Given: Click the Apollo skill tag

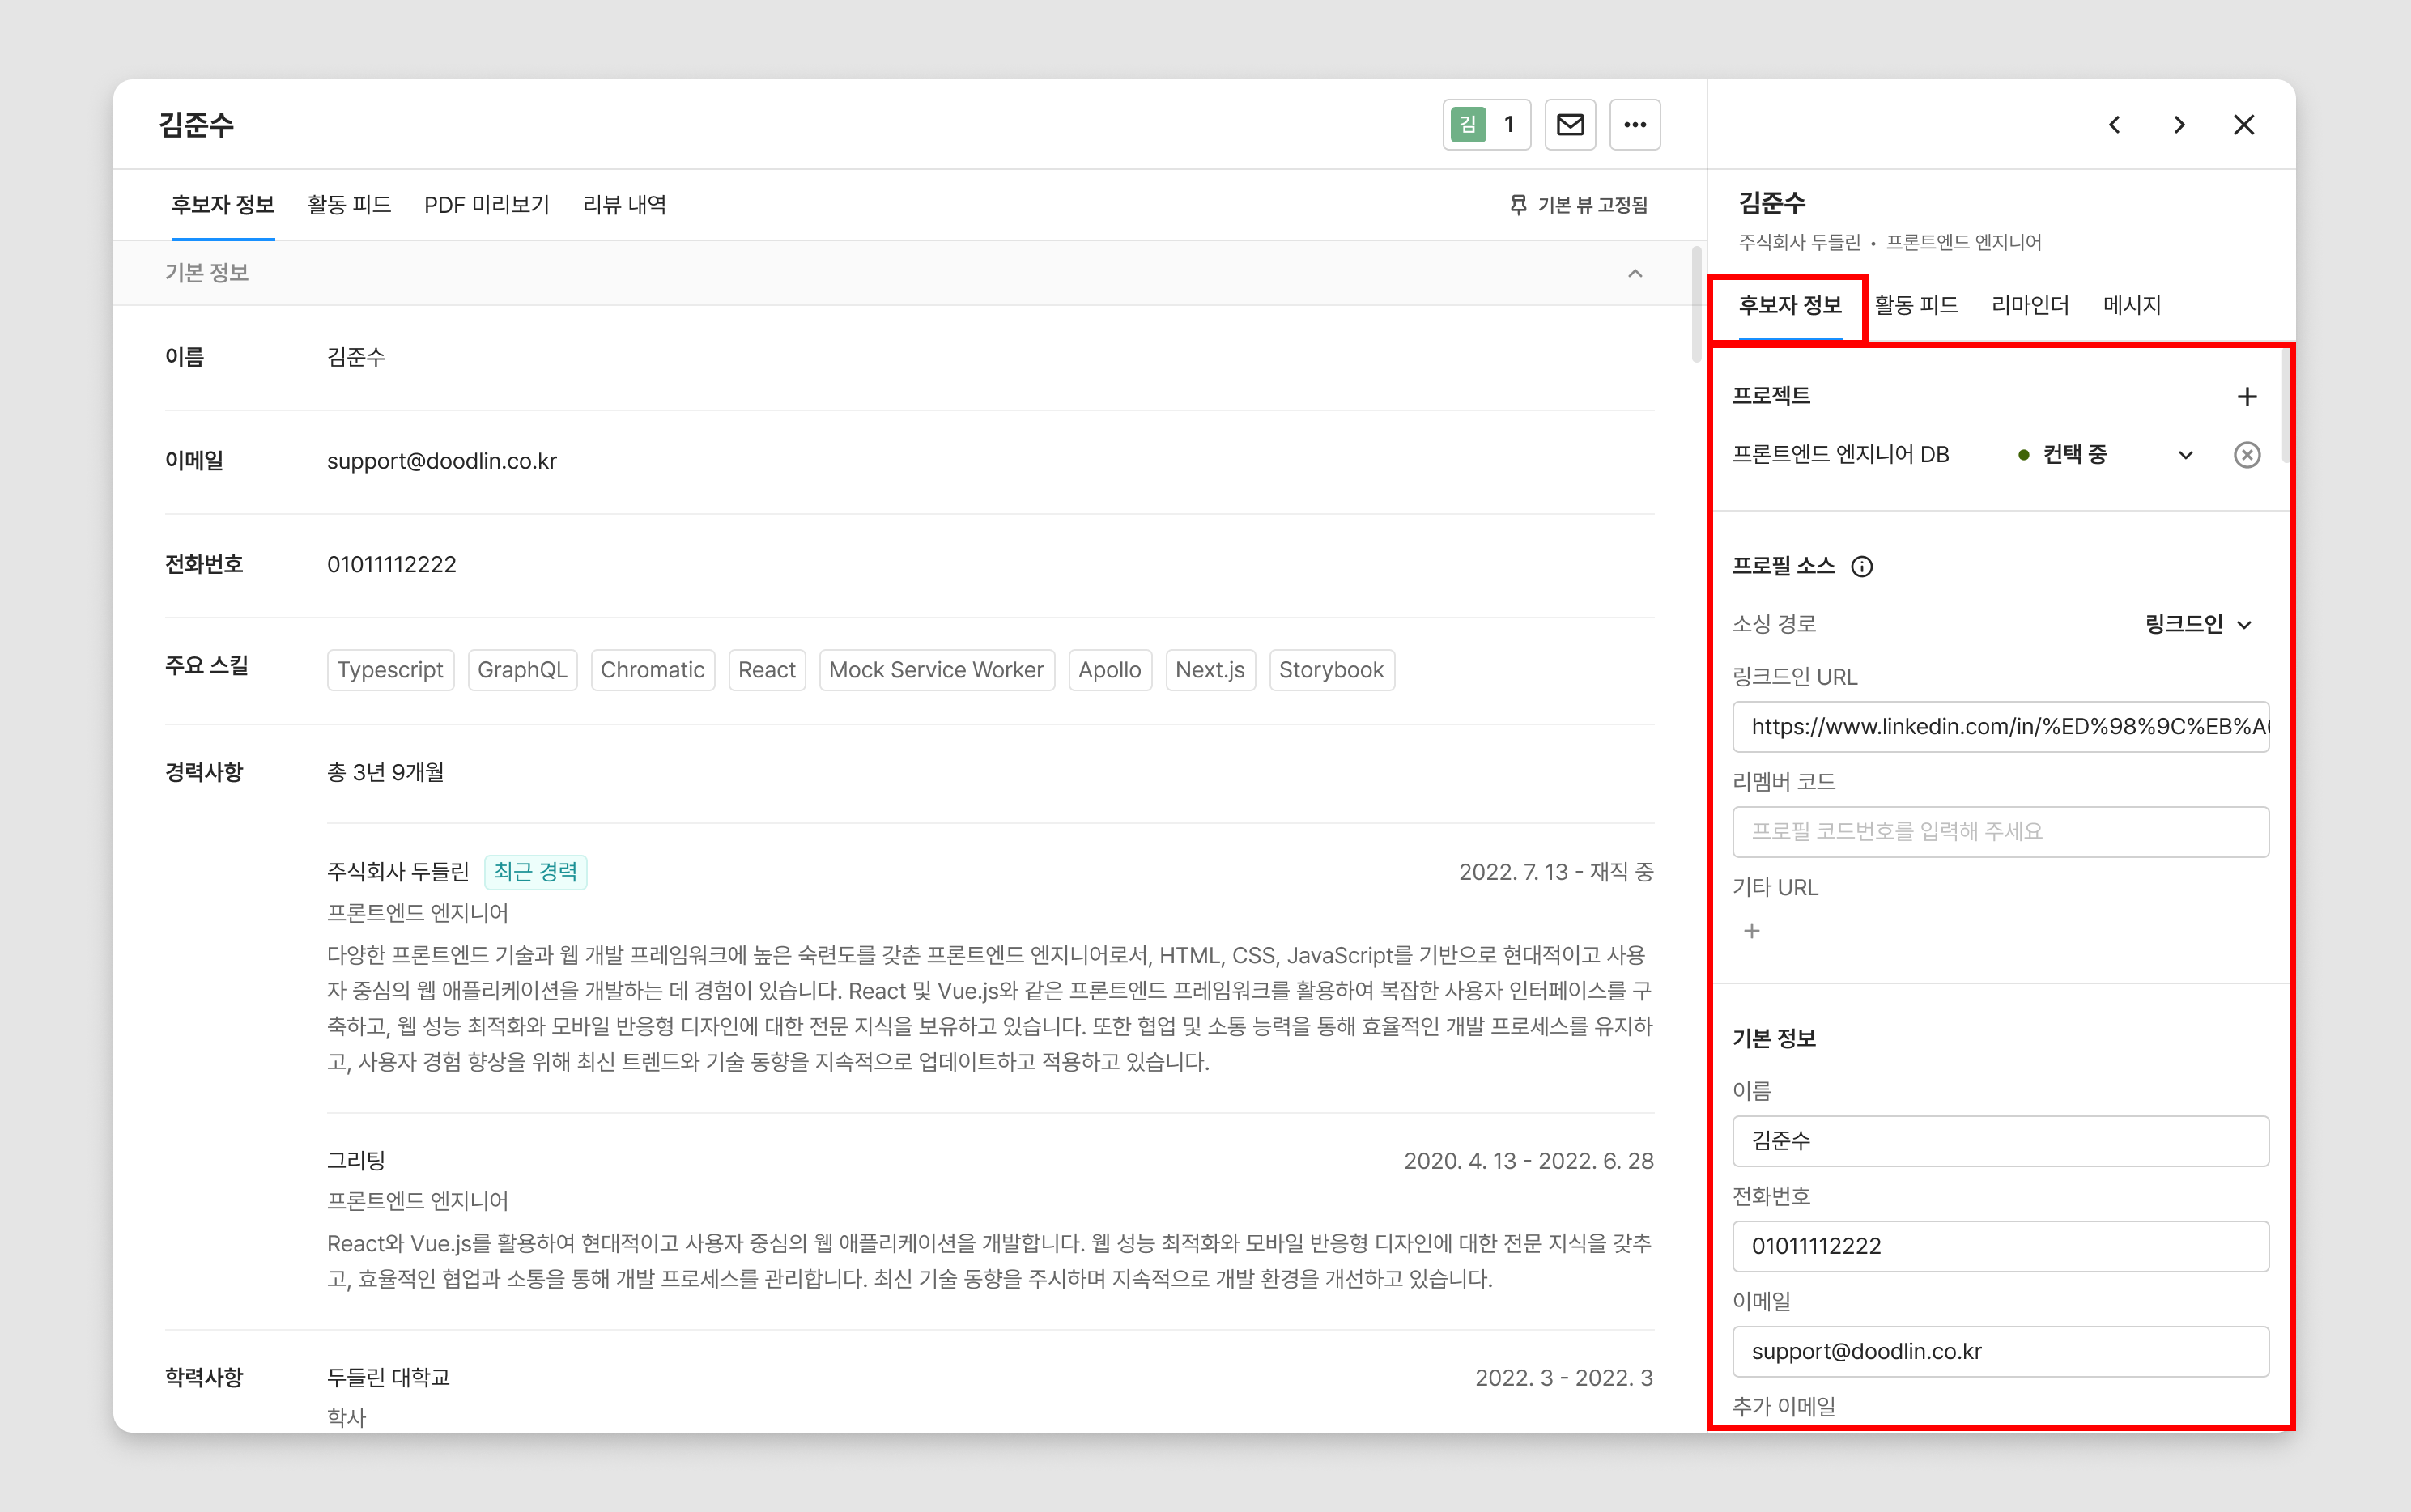Looking at the screenshot, I should pos(1110,670).
